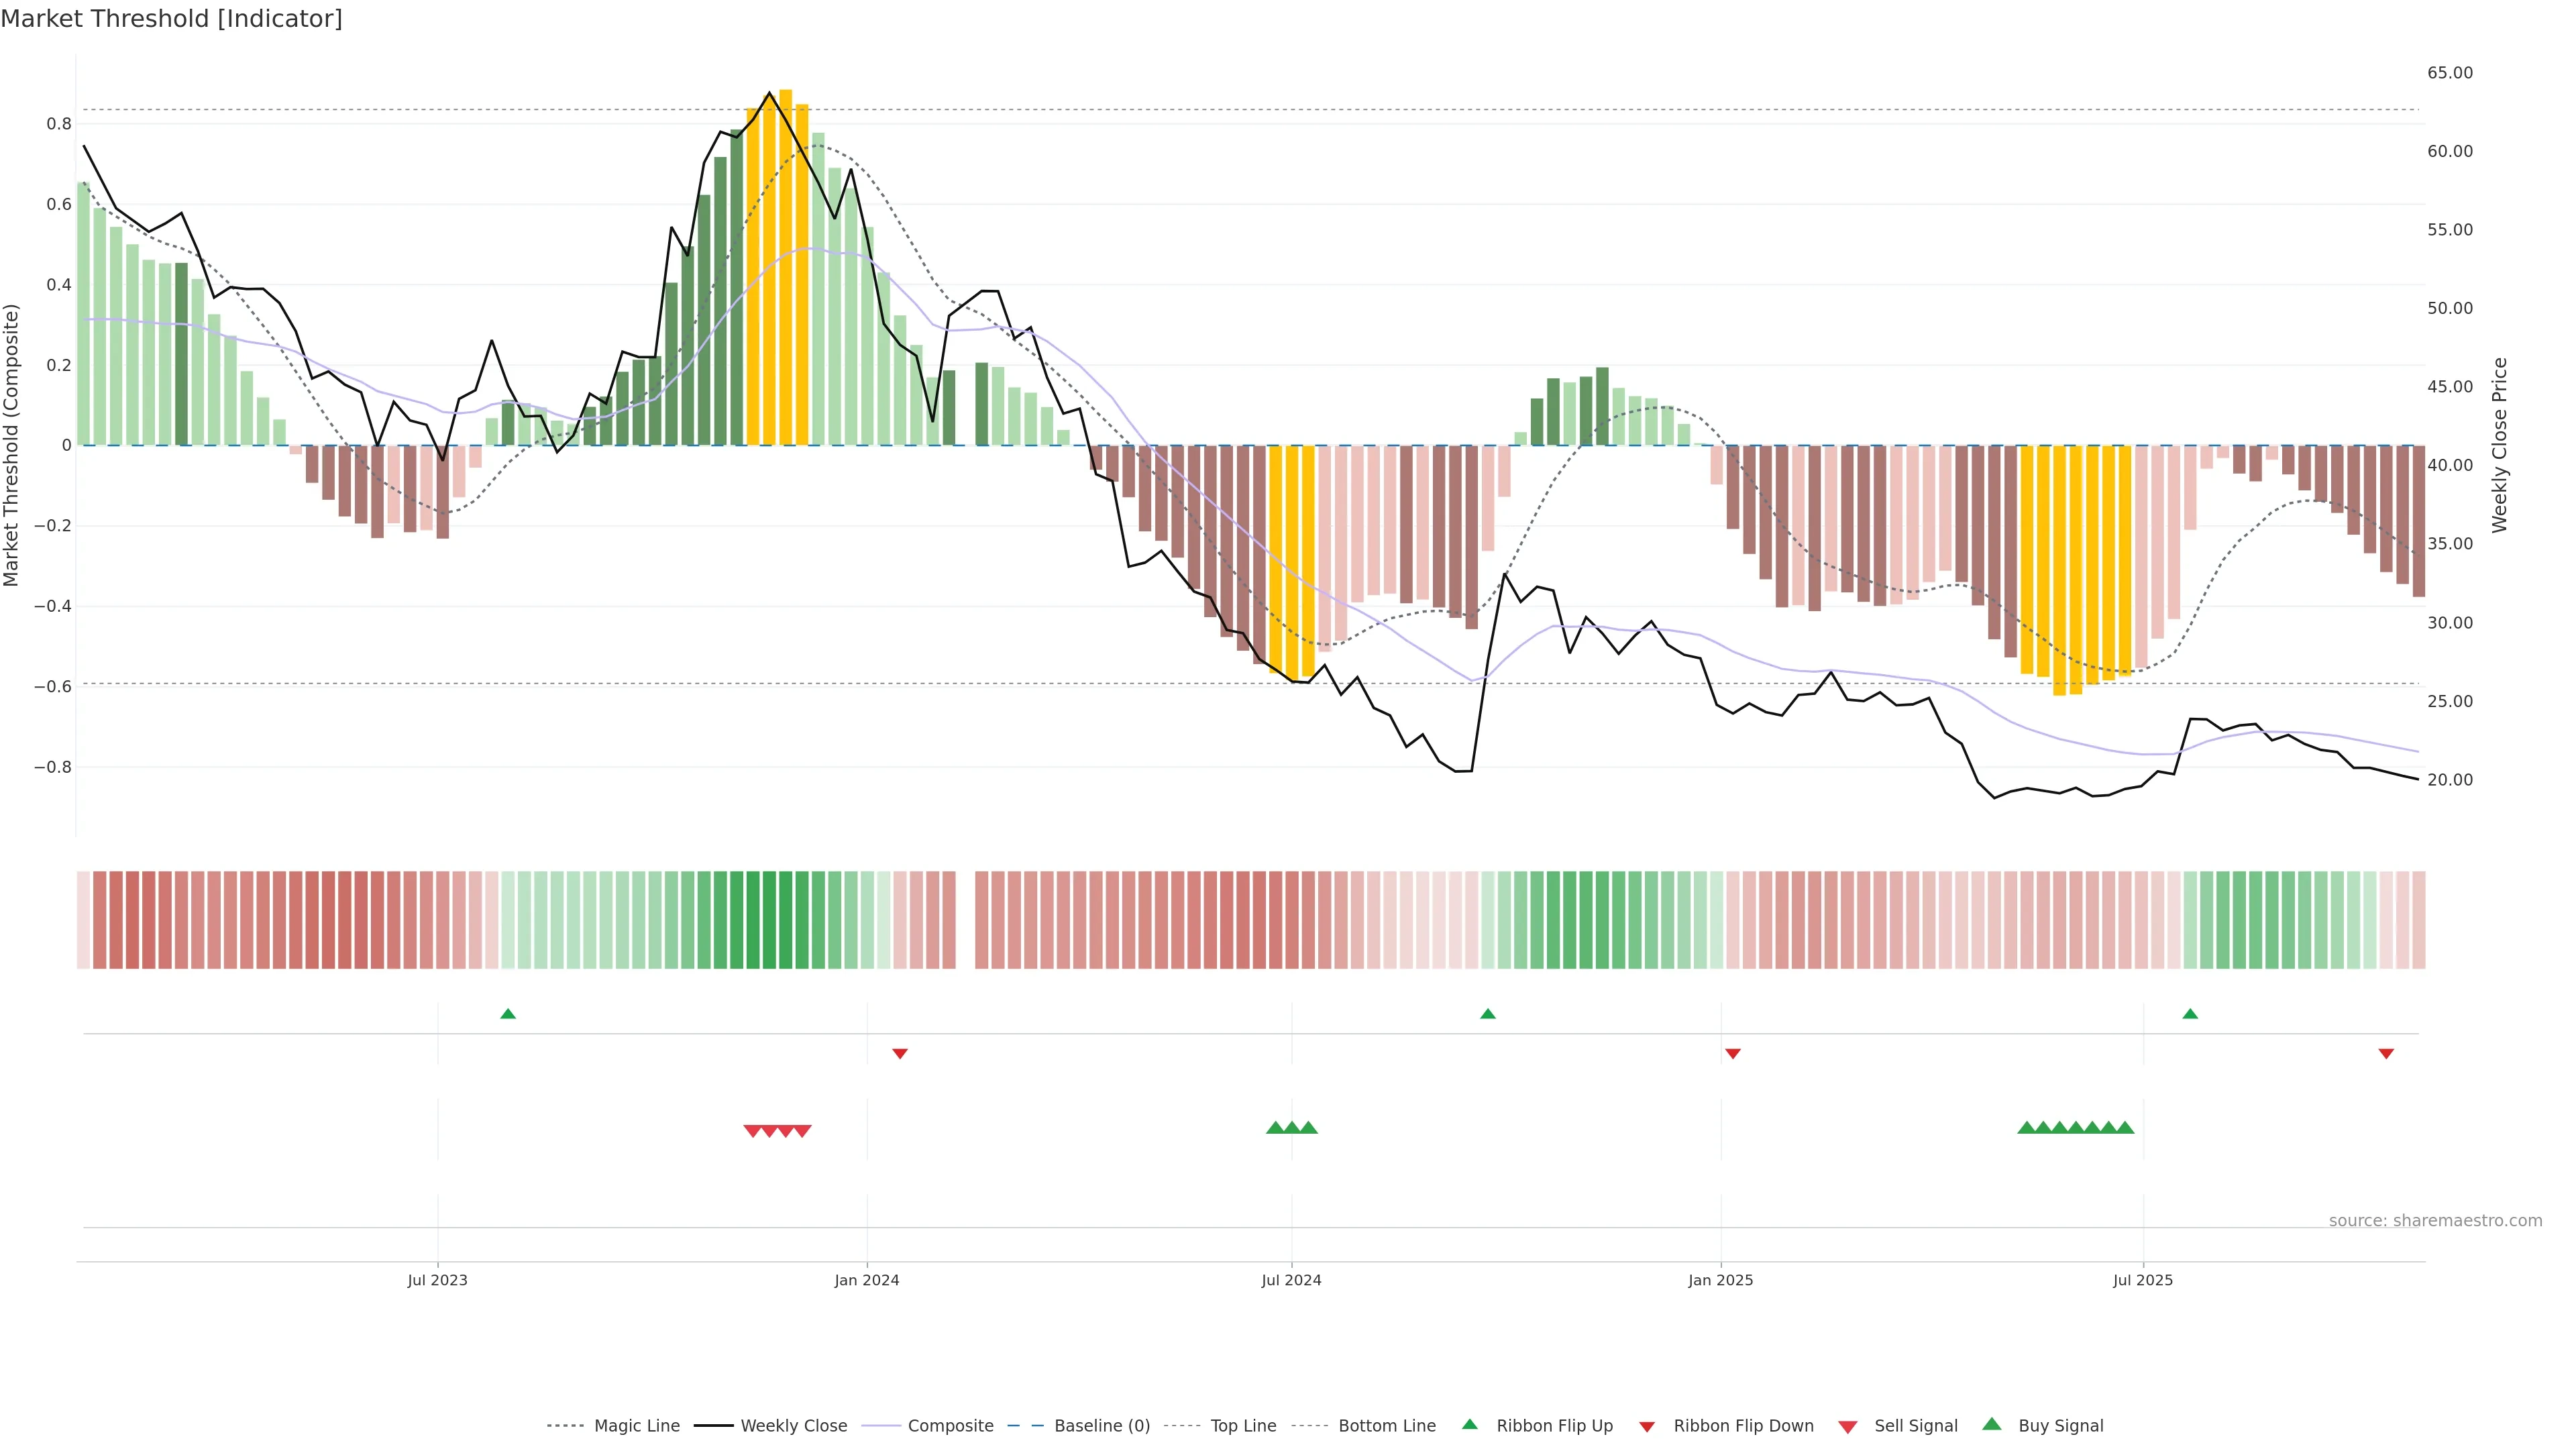Click the Ribbon Flip Up marker after Jul 2025
This screenshot has width=2576, height=1449.
[x=2190, y=1014]
